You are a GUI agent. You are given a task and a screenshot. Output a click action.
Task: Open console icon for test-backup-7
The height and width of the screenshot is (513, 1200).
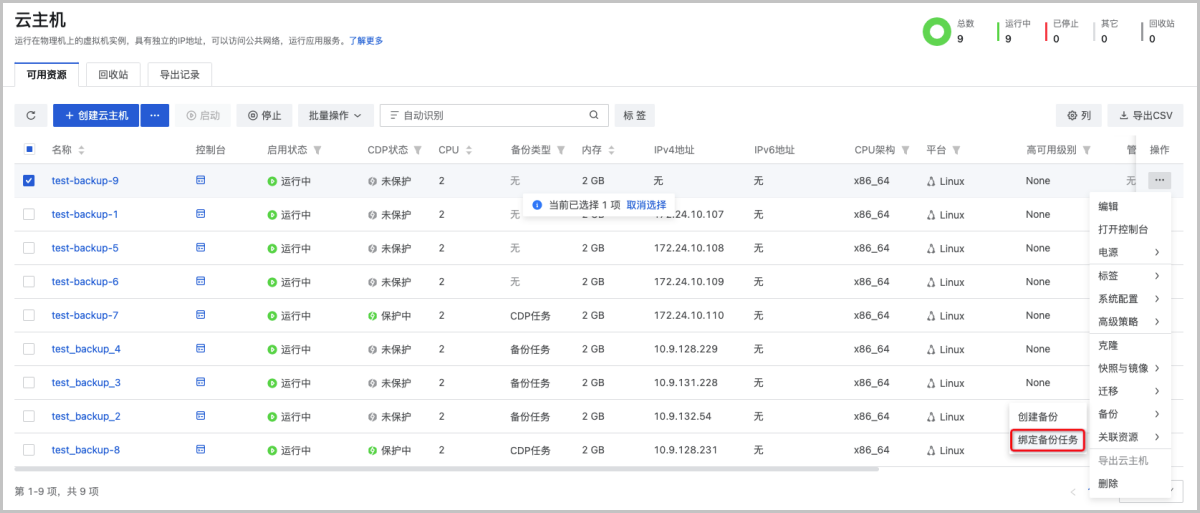click(200, 315)
